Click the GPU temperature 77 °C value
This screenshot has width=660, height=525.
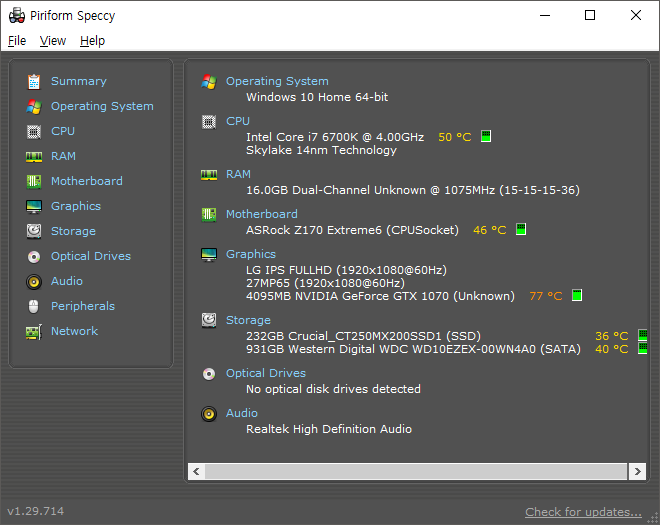click(x=546, y=296)
